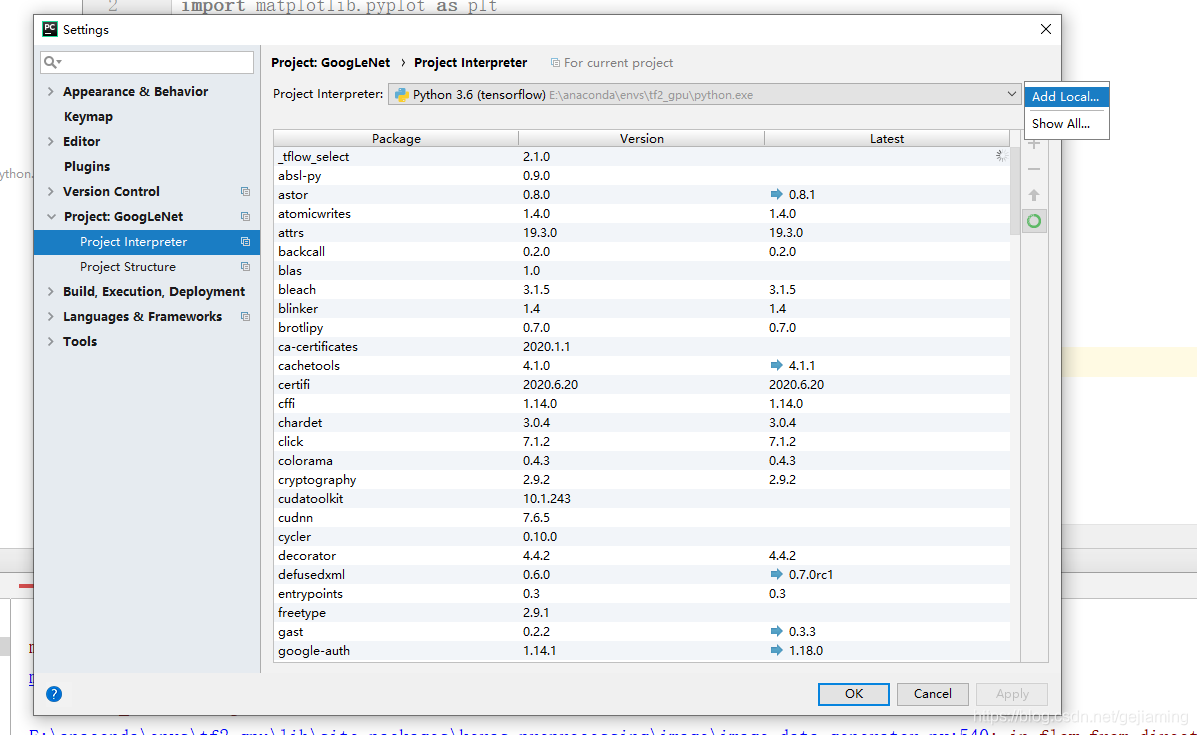The image size is (1197, 735).
Task: Select the cryptography package row
Action: 641,479
